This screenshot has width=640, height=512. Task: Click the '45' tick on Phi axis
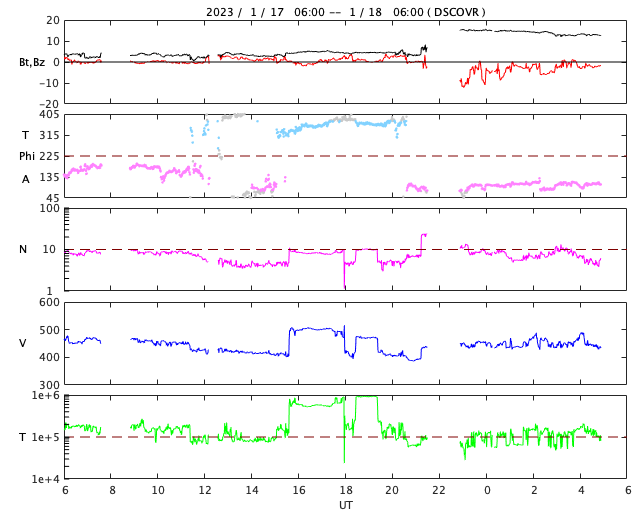(53, 198)
